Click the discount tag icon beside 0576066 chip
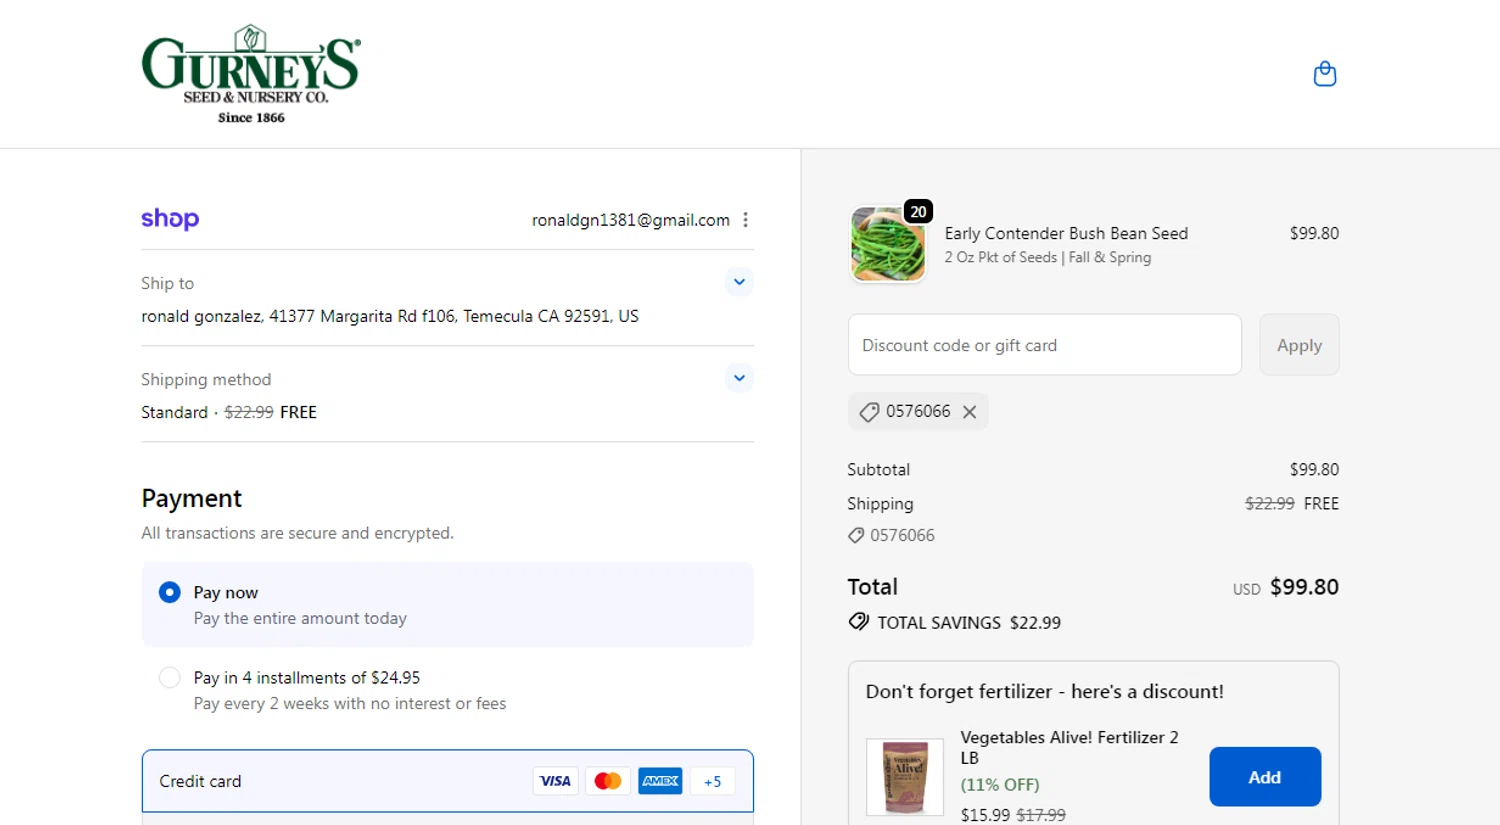1500x825 pixels. point(869,412)
